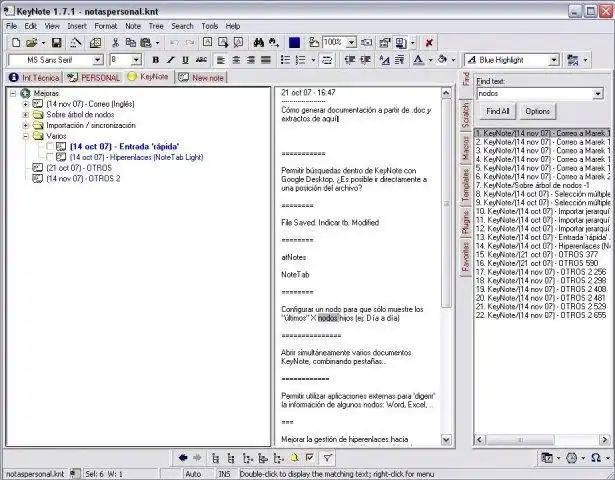Click the highlight paint bucket icon
This screenshot has width=615, height=480.
(442, 60)
